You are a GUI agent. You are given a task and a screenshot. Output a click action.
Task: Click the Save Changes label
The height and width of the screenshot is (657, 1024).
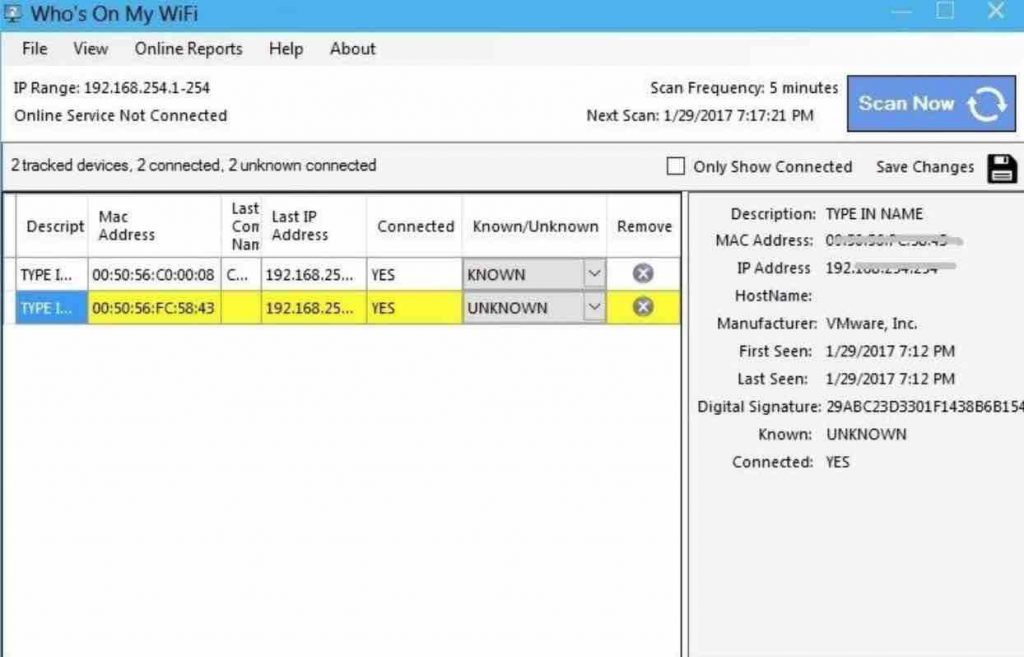pyautogui.click(x=924, y=167)
